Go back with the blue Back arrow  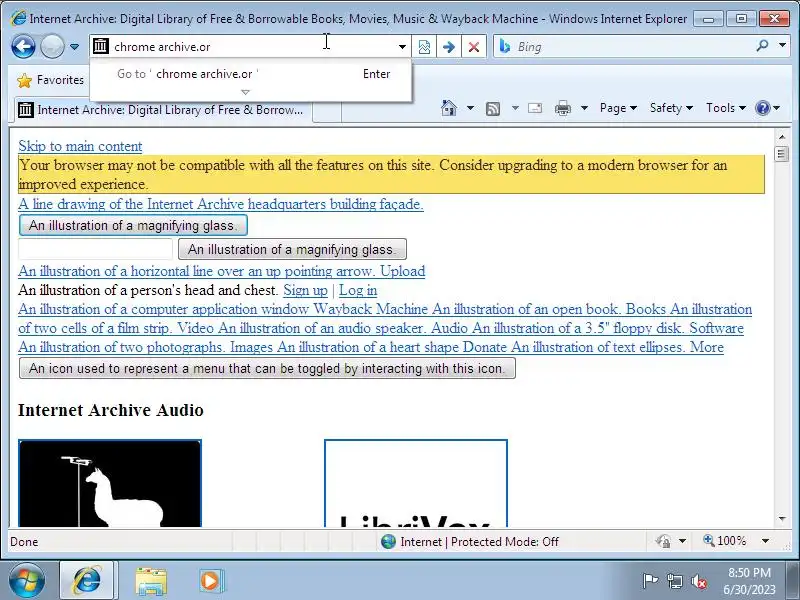click(23, 46)
